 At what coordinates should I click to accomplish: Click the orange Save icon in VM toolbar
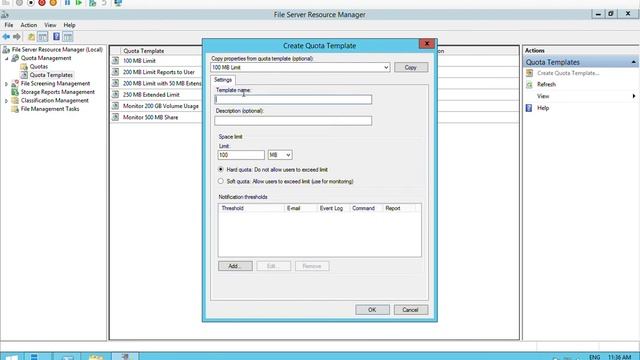pyautogui.click(x=53, y=3)
